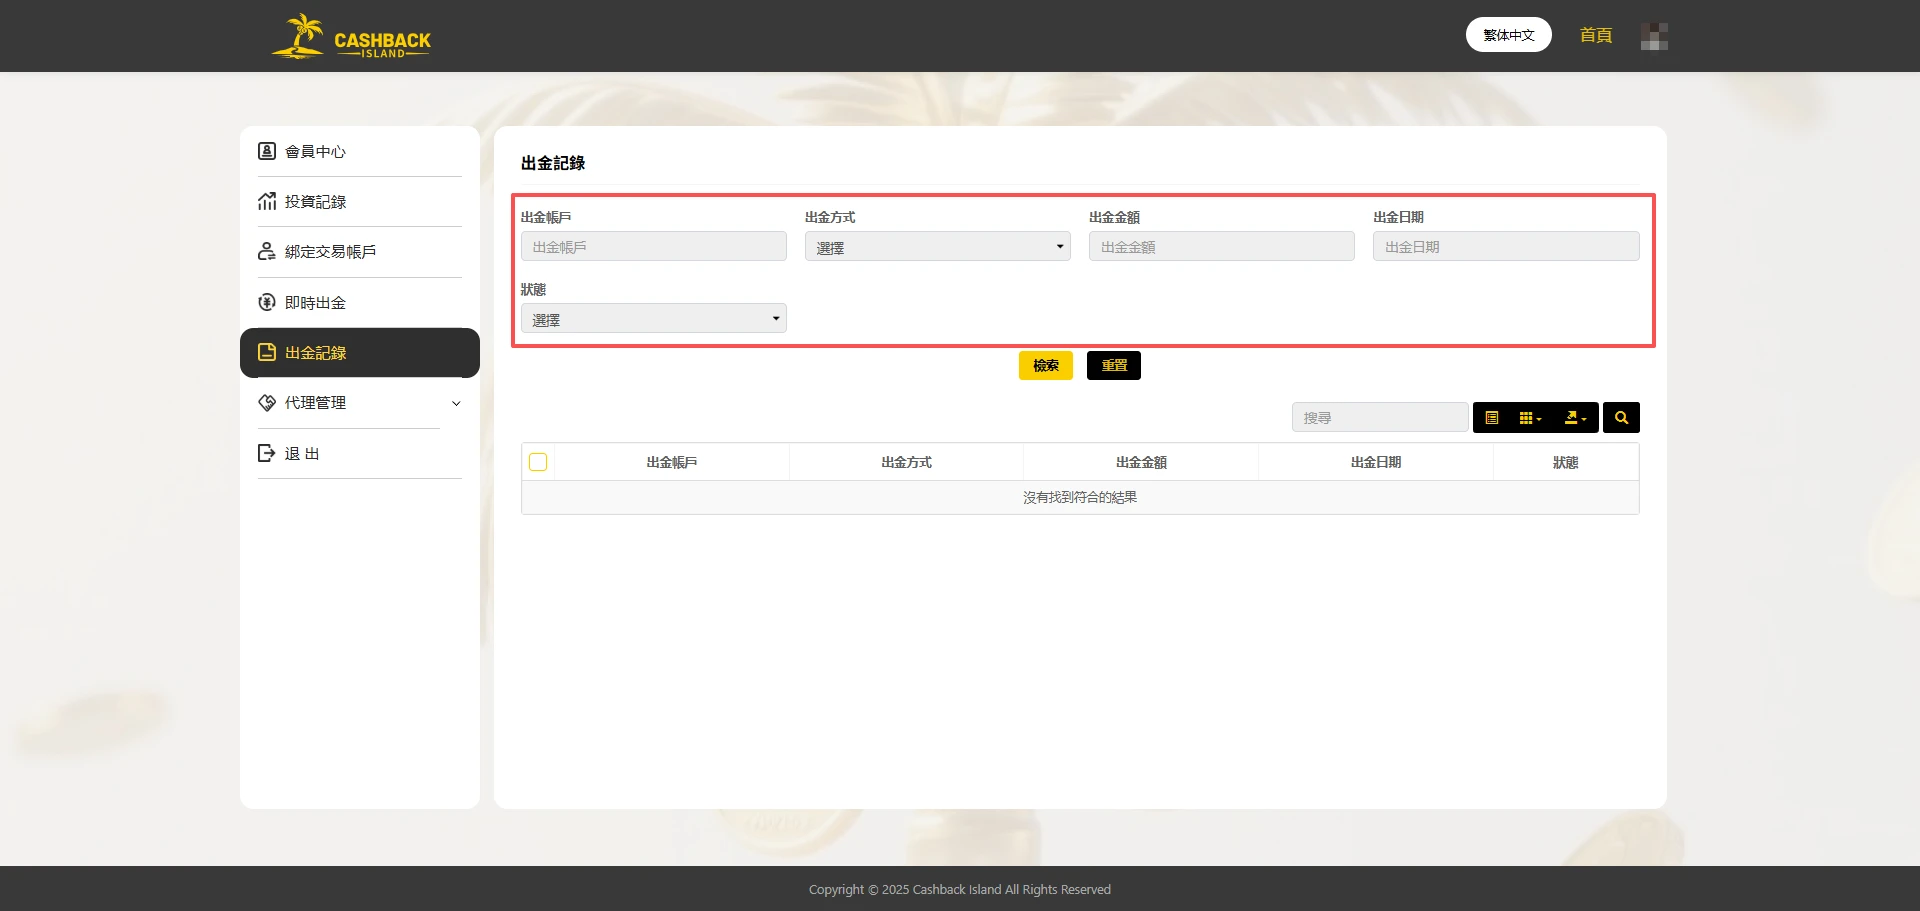Toggle the detail list view icon
Screen dimensions: 1920x911
click(1492, 417)
